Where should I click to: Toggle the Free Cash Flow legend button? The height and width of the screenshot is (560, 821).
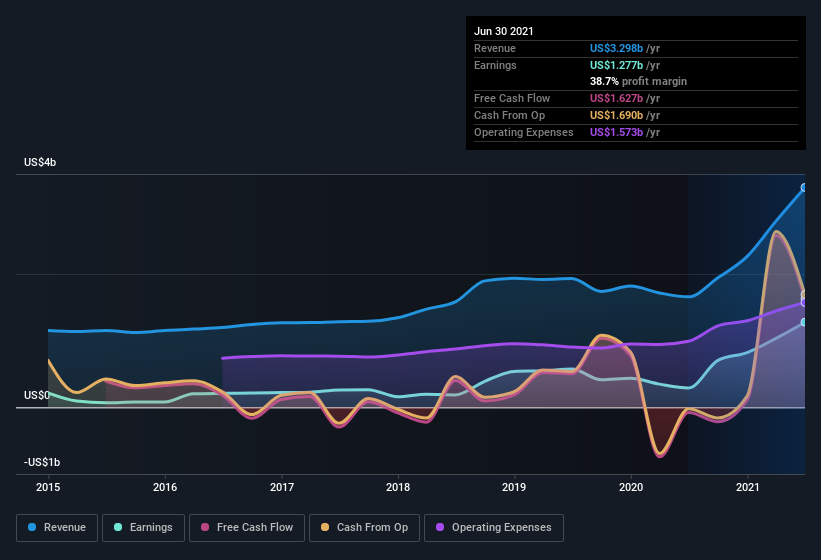tap(247, 528)
